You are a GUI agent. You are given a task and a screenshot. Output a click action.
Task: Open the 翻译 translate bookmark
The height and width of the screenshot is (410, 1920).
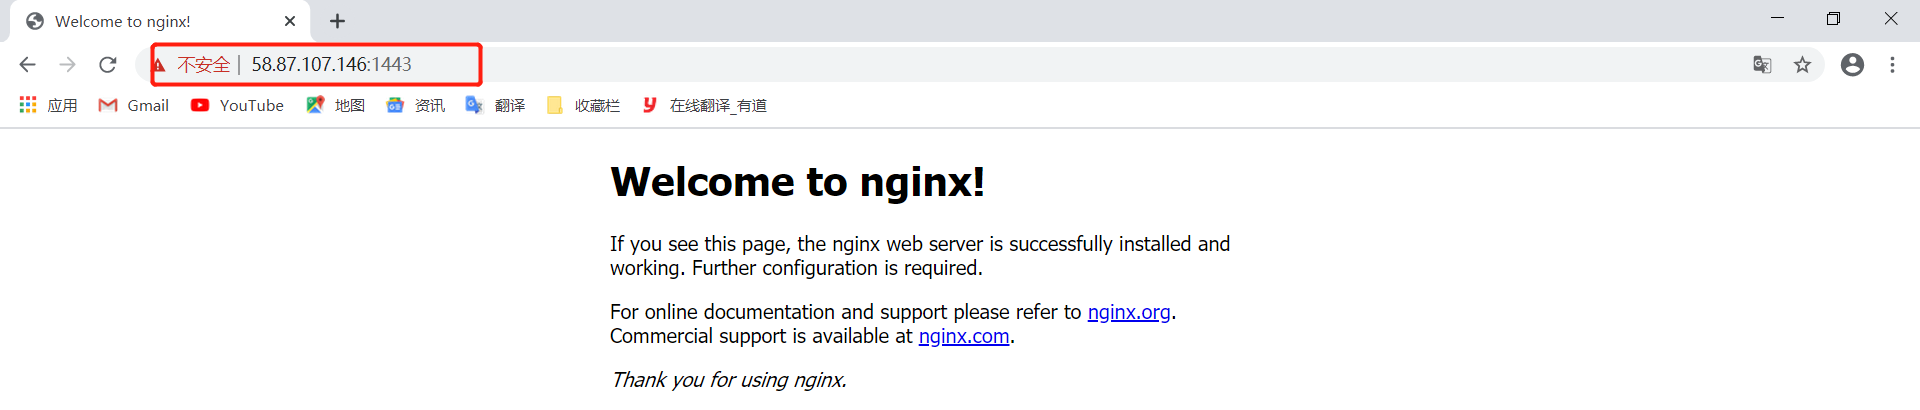pyautogui.click(x=495, y=105)
